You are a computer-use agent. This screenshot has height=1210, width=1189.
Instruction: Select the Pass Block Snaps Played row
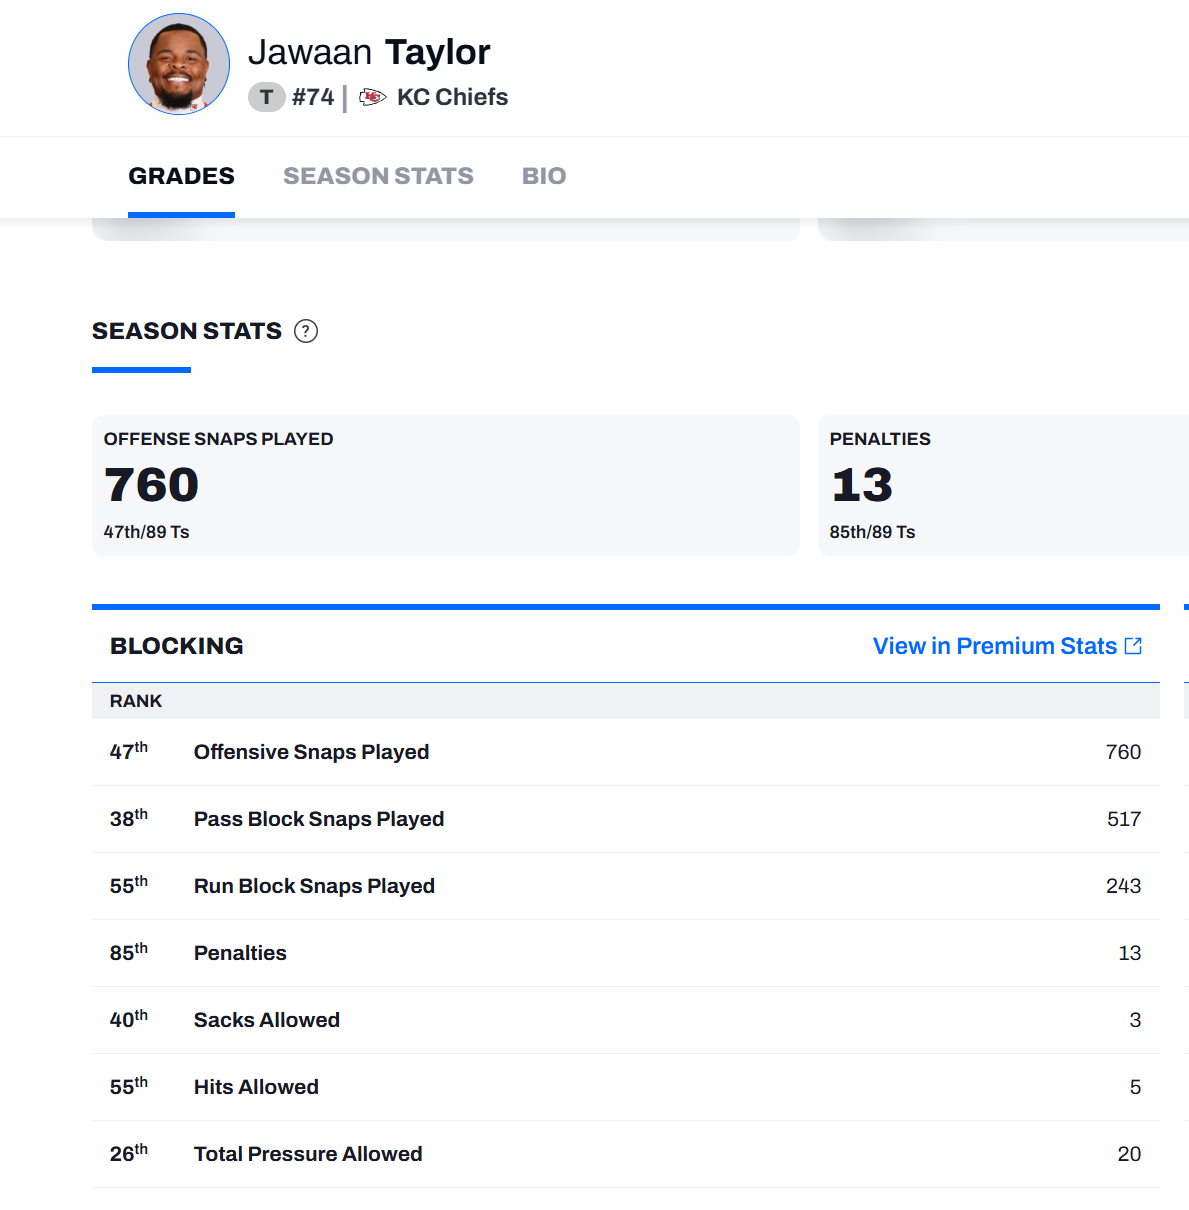tap(625, 819)
